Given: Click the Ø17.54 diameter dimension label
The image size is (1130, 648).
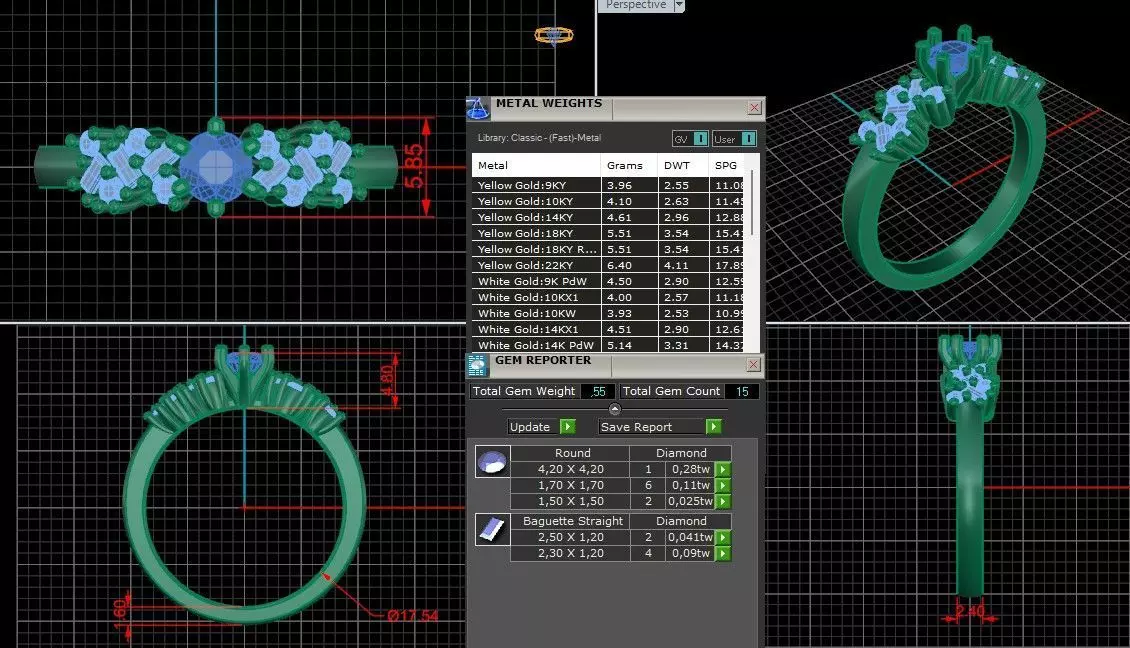Looking at the screenshot, I should coord(412,616).
